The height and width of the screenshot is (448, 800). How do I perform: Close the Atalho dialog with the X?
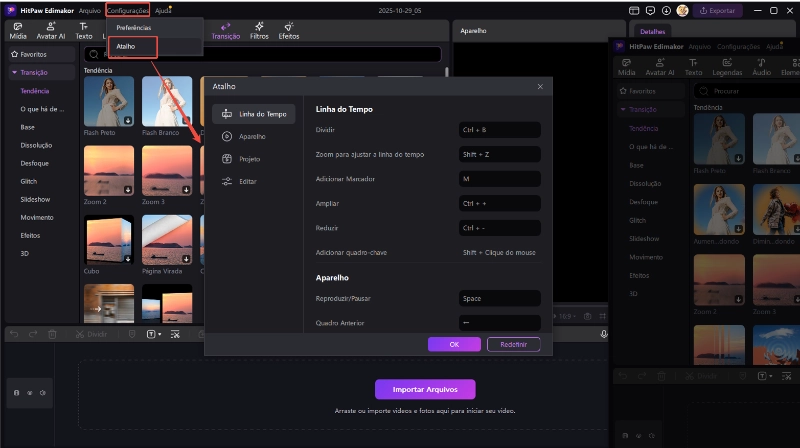pos(540,87)
